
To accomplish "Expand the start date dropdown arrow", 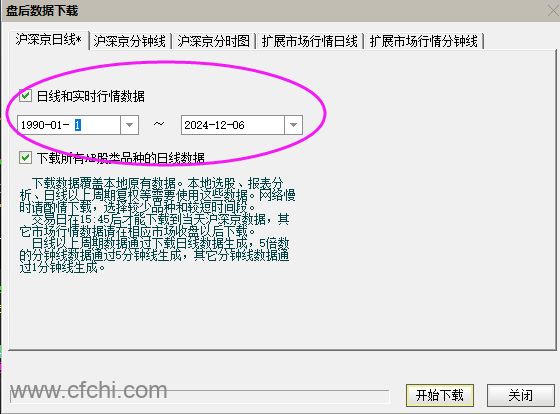I will [x=129, y=125].
